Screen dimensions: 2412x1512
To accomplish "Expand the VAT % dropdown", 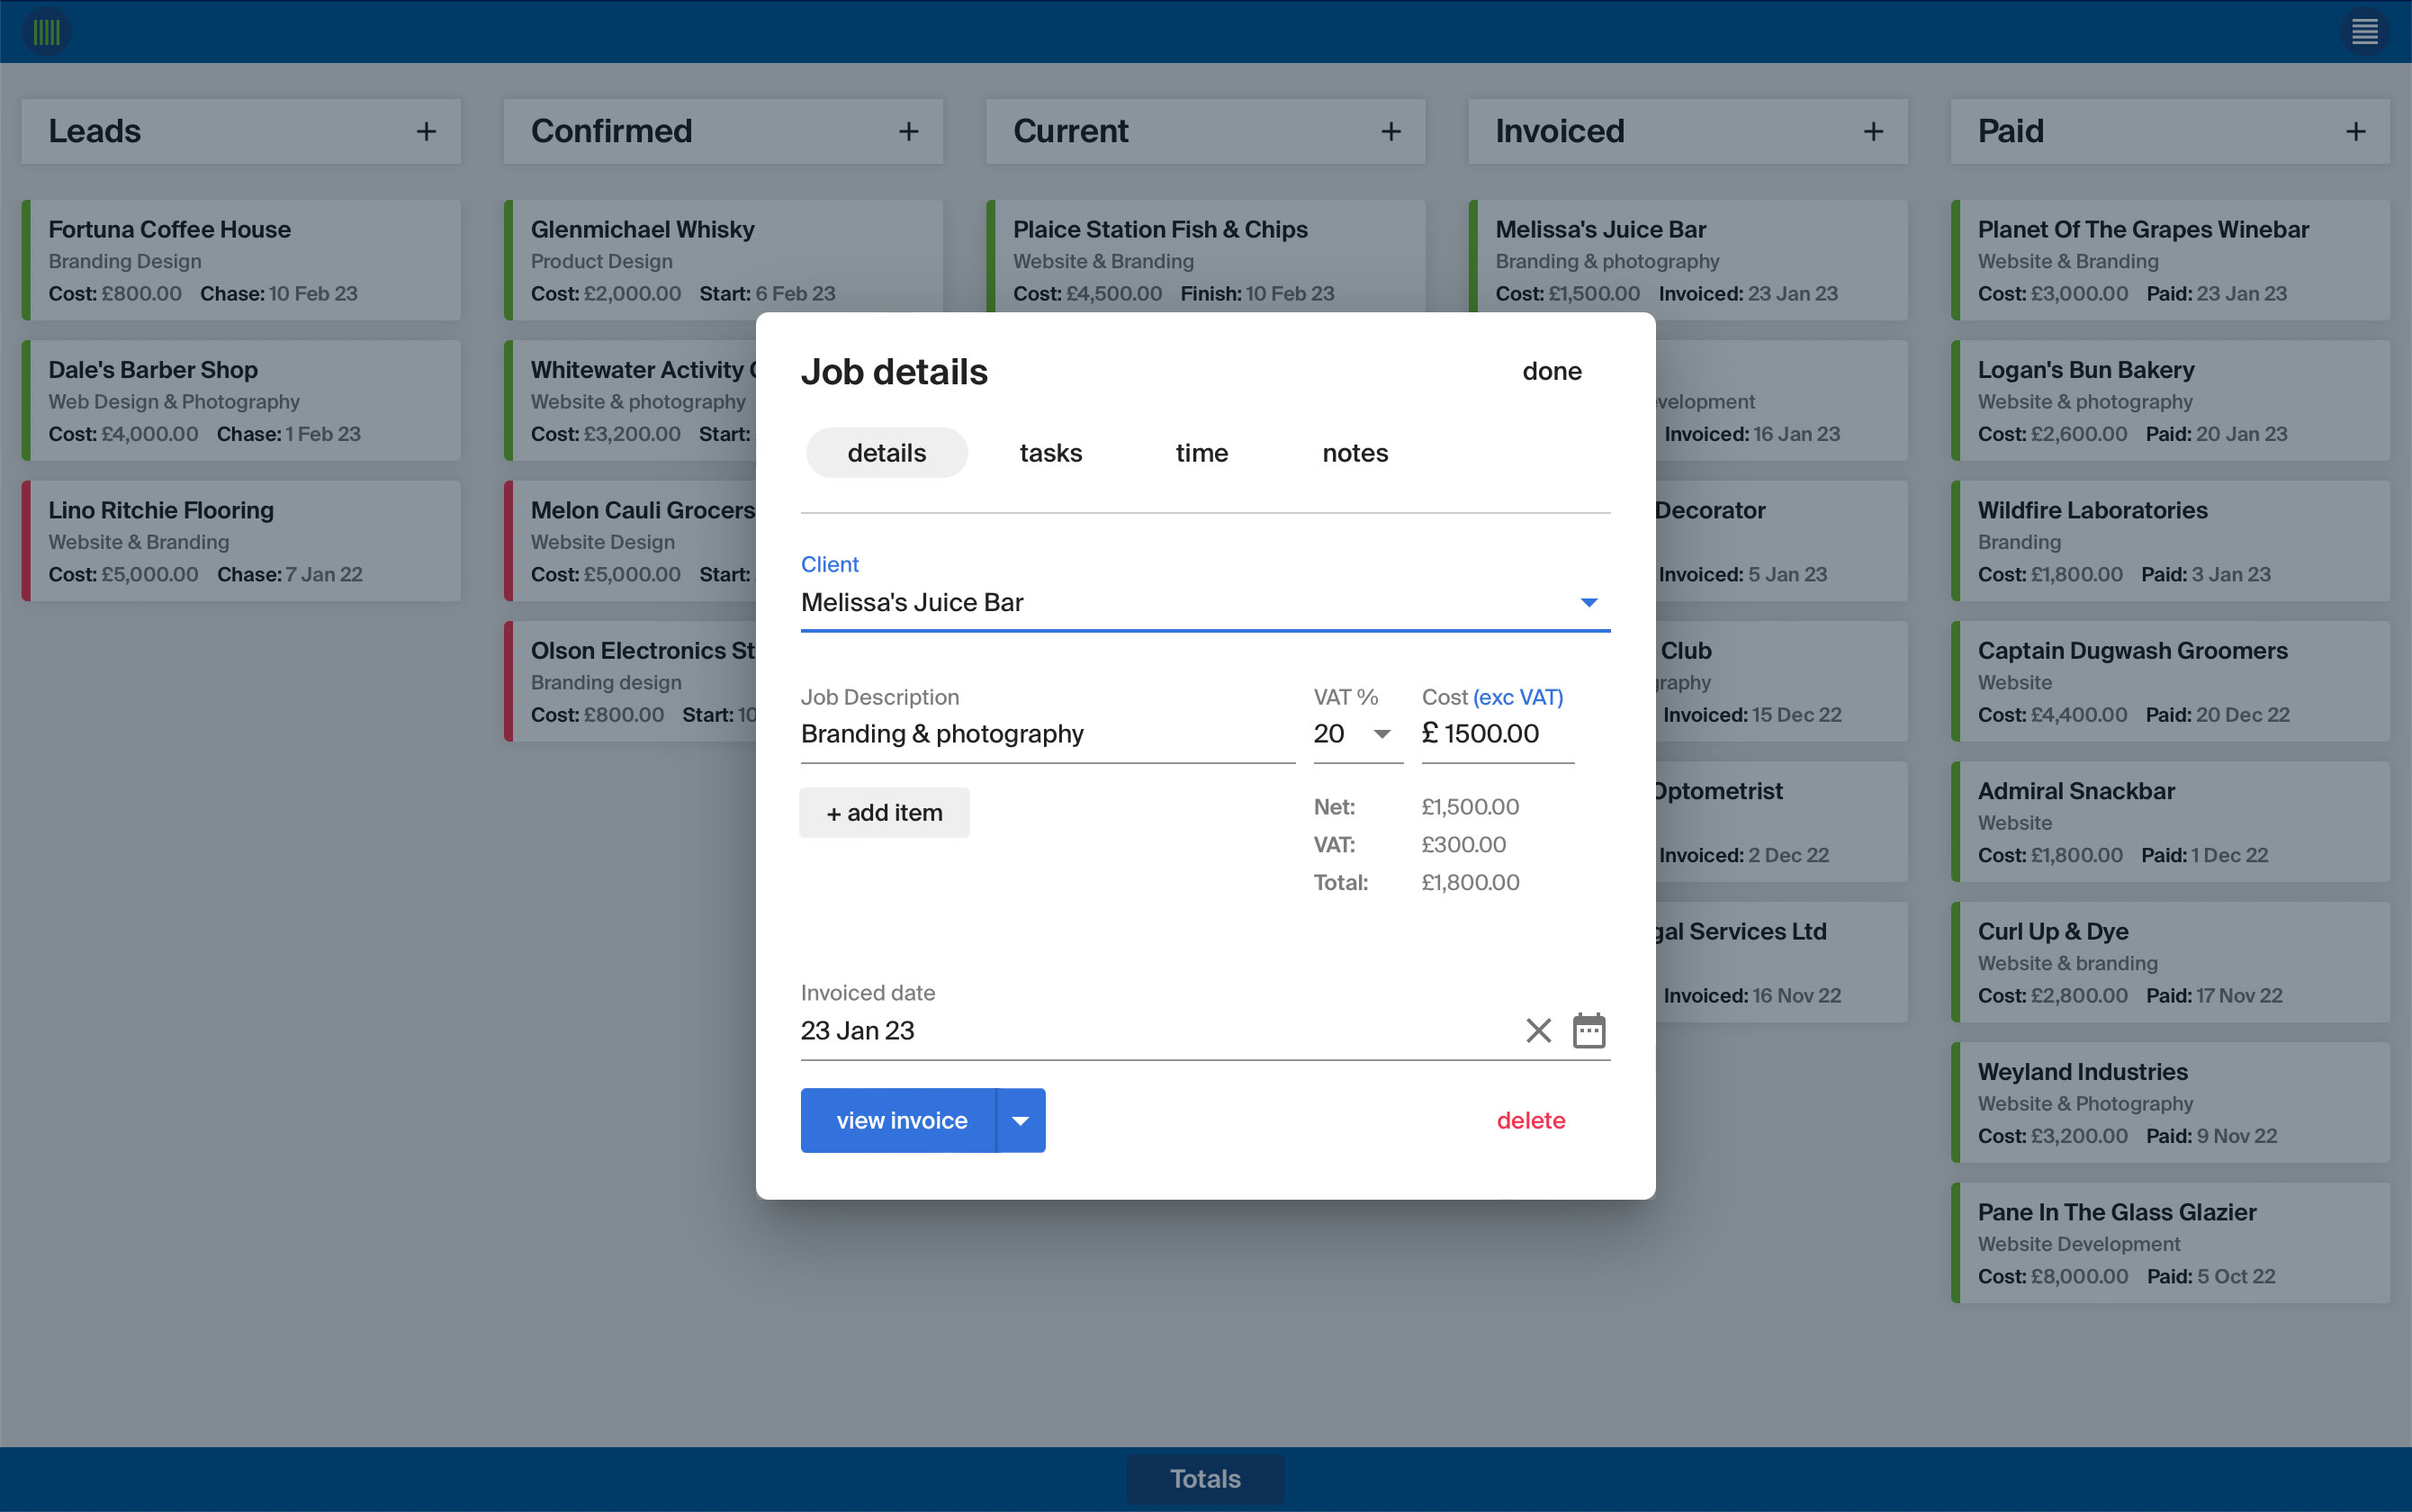I will [x=1383, y=733].
